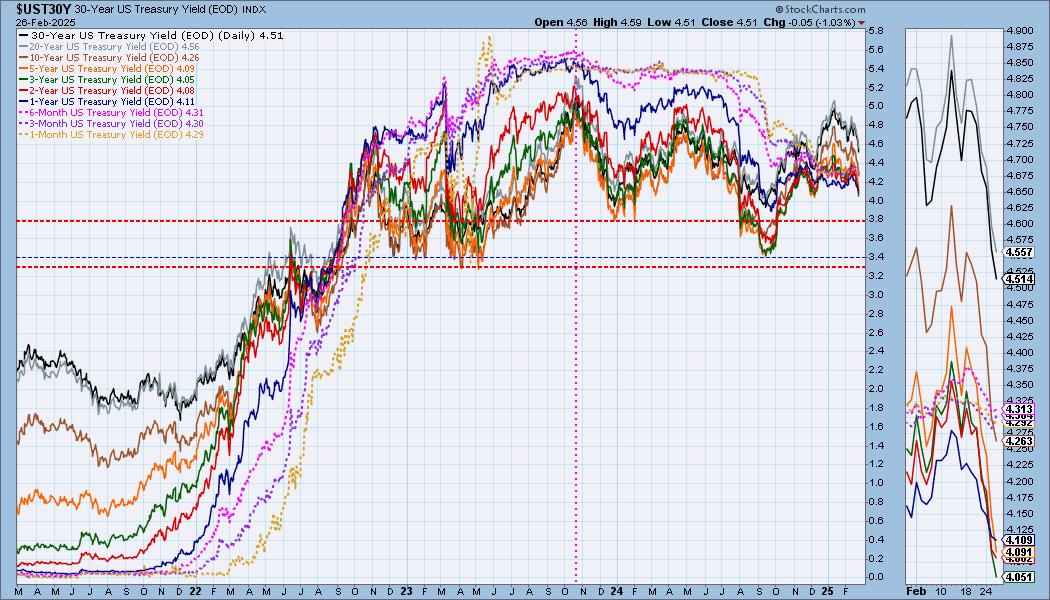The height and width of the screenshot is (600, 1050).
Task: Click the 4.375 label on zoom panel axis
Action: click(x=1019, y=368)
